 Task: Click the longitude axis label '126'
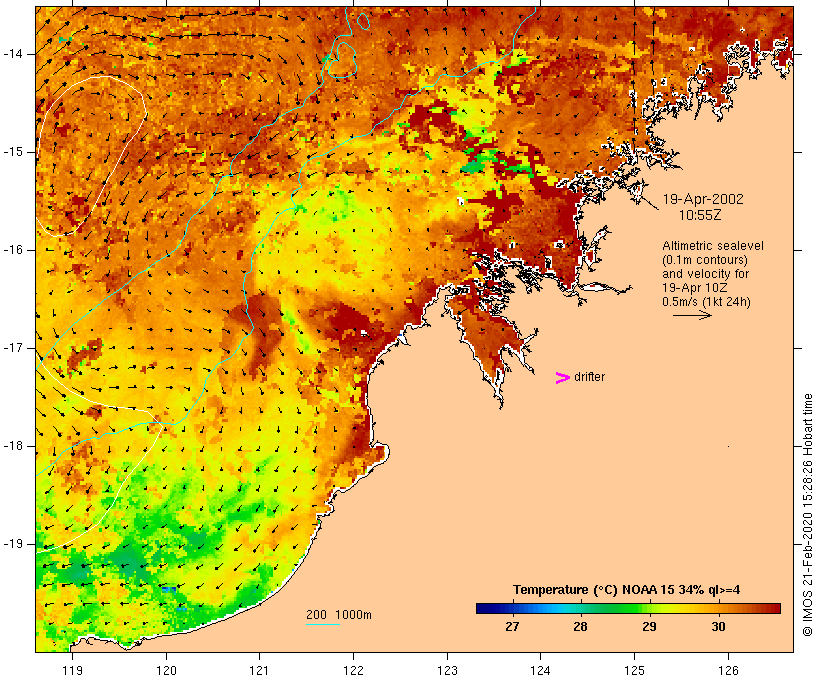tap(728, 670)
